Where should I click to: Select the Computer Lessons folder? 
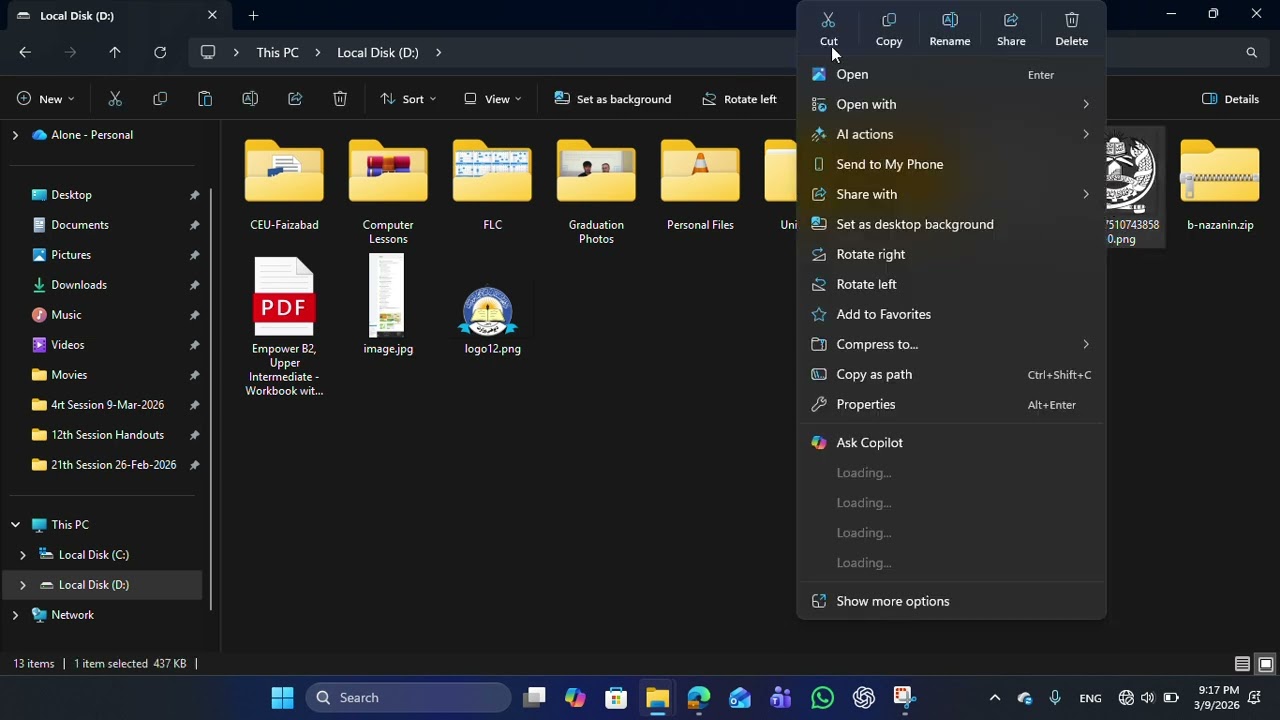tap(388, 192)
